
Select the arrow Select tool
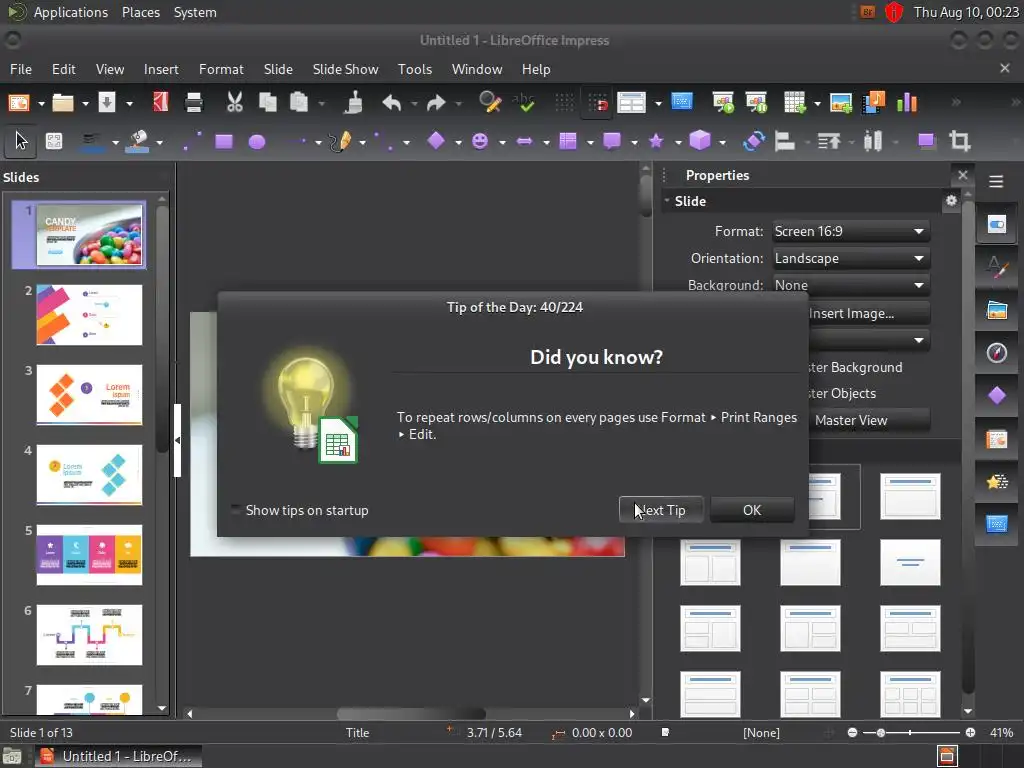[21, 141]
